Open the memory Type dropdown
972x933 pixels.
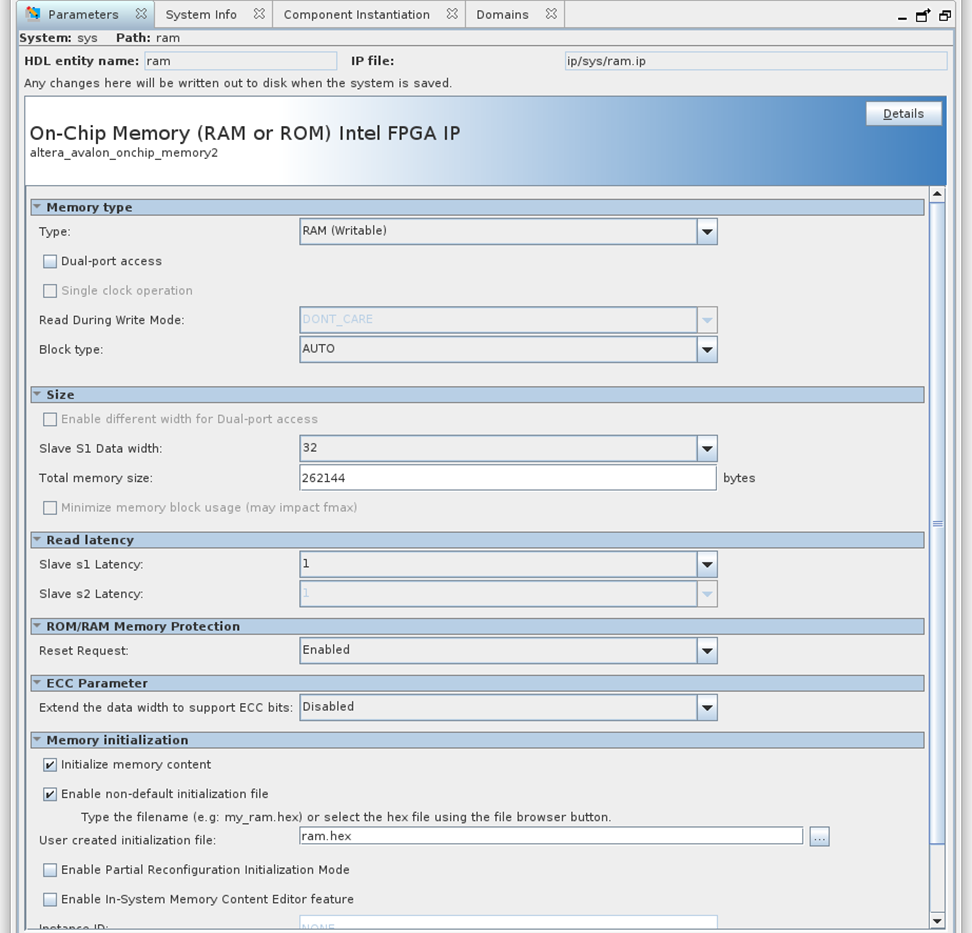pos(707,232)
